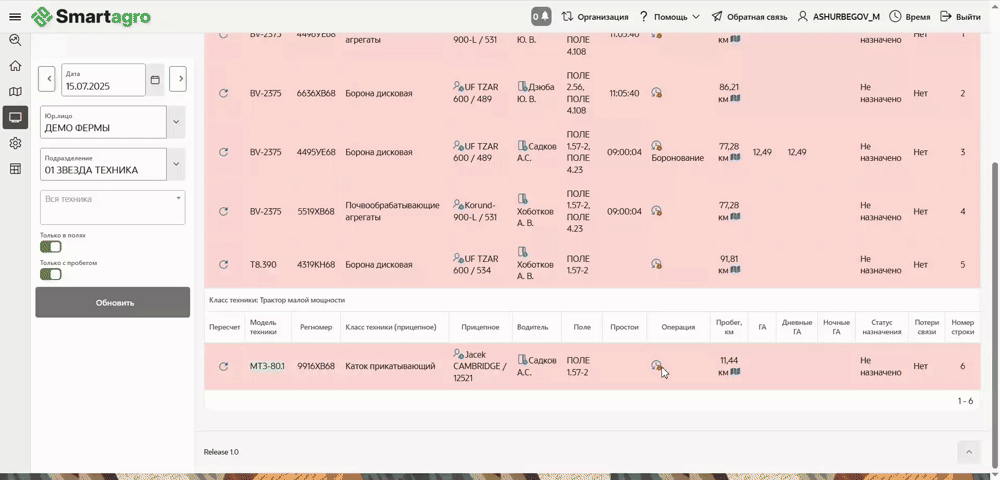The image size is (1000, 480).
Task: Toggle the "Только в полях" switch
Action: [51, 247]
